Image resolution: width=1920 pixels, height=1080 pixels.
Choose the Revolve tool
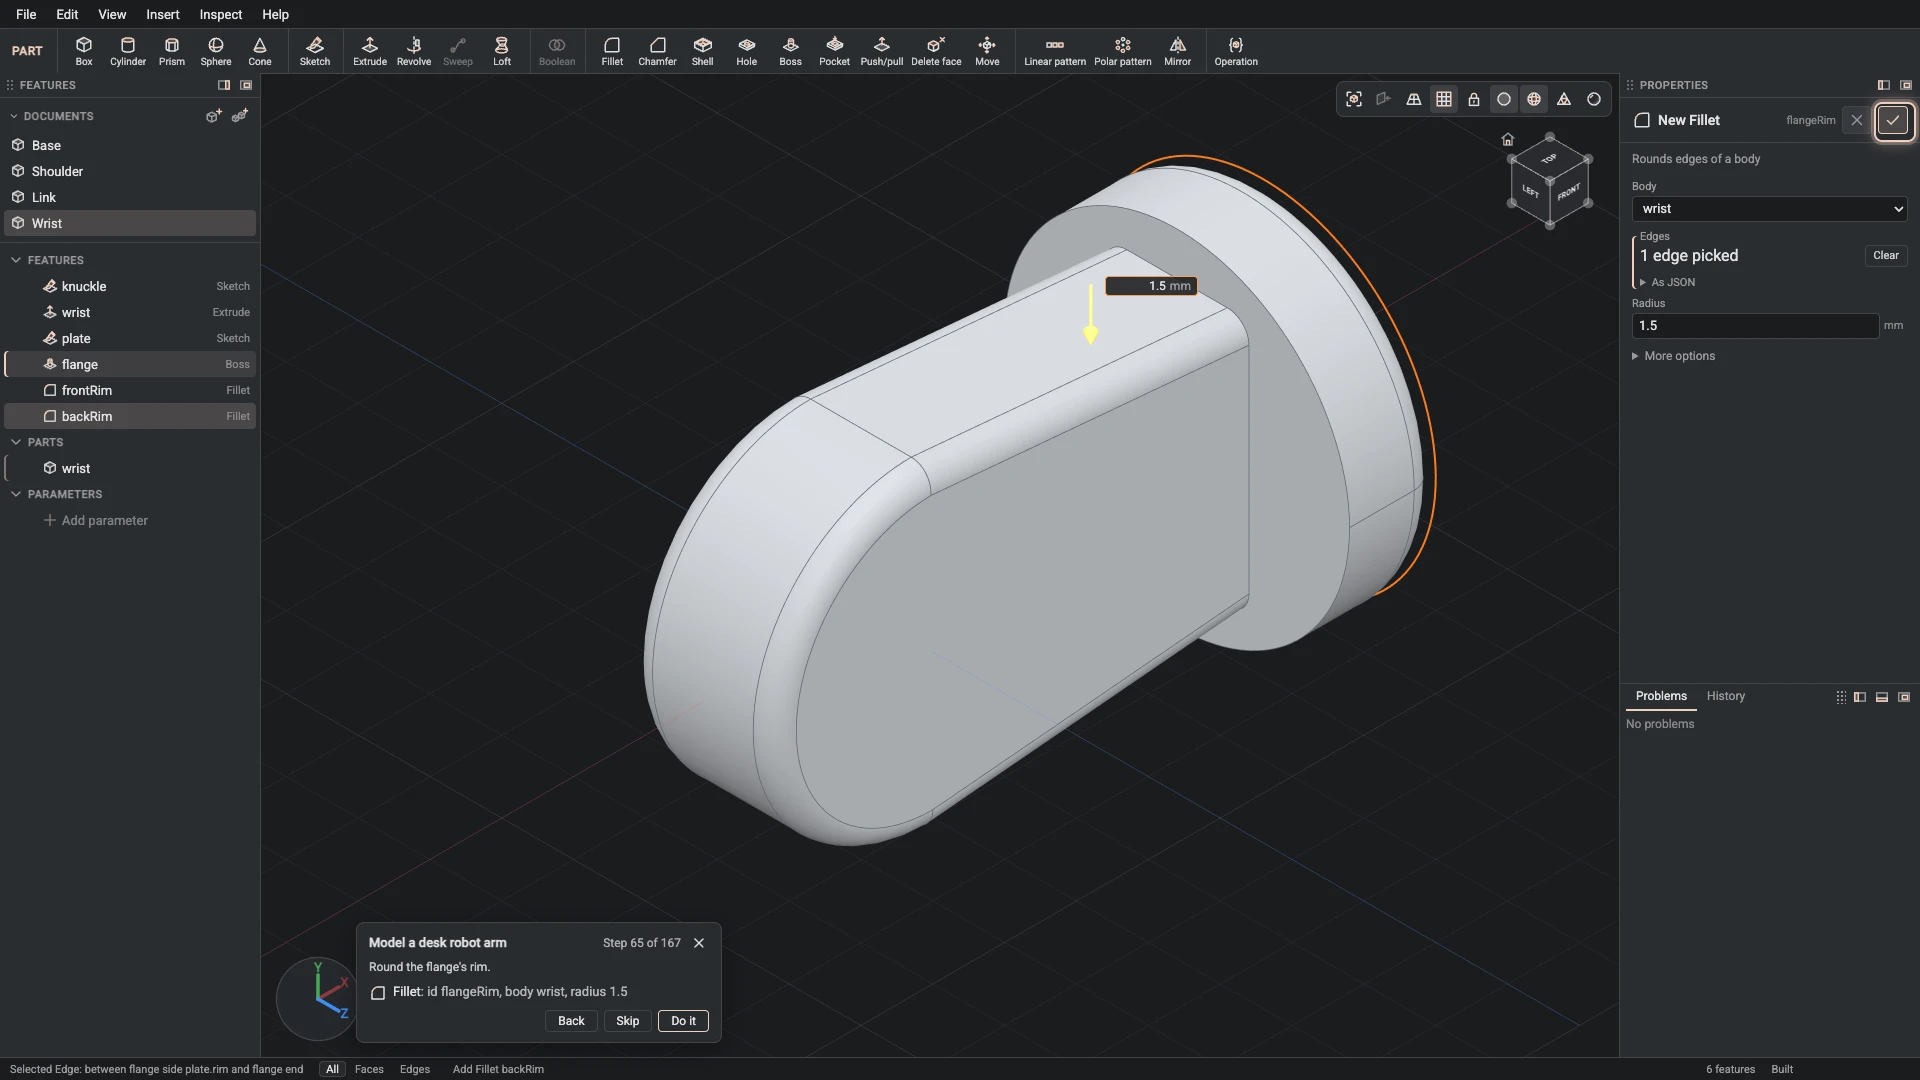[414, 51]
